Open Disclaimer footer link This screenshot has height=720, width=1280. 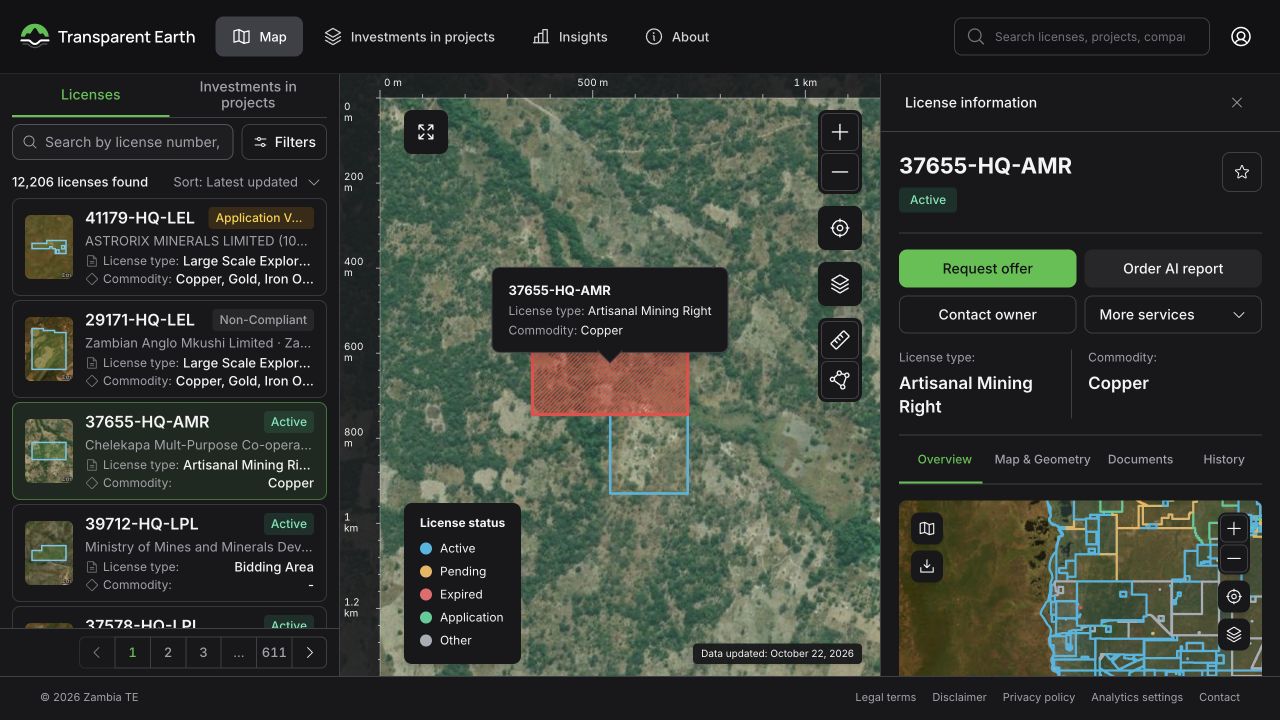(959, 697)
